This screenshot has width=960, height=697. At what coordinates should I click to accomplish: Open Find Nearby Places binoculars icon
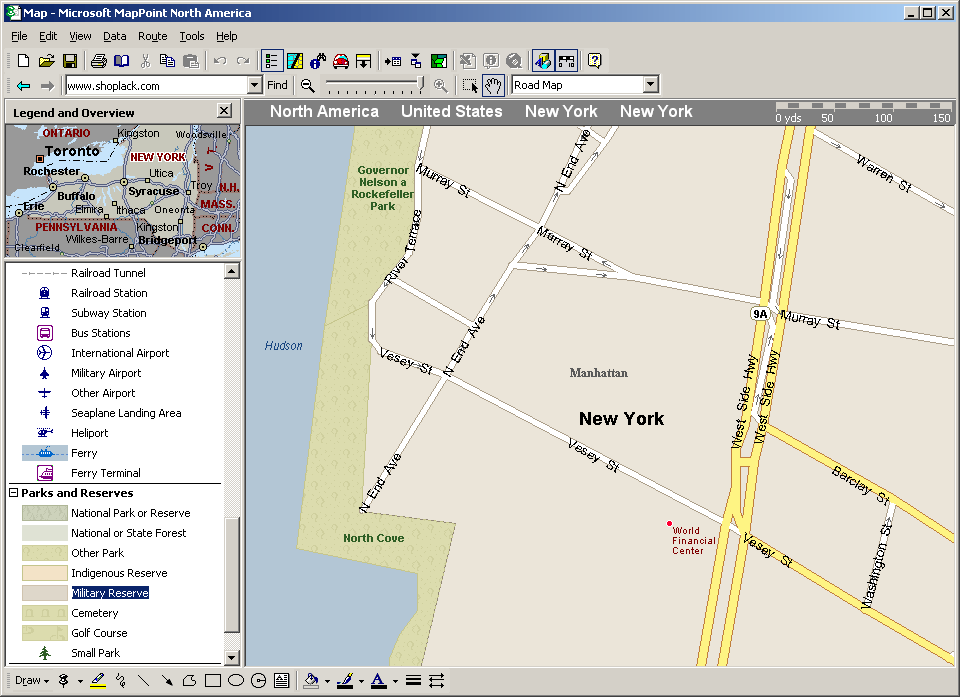pyautogui.click(x=318, y=61)
